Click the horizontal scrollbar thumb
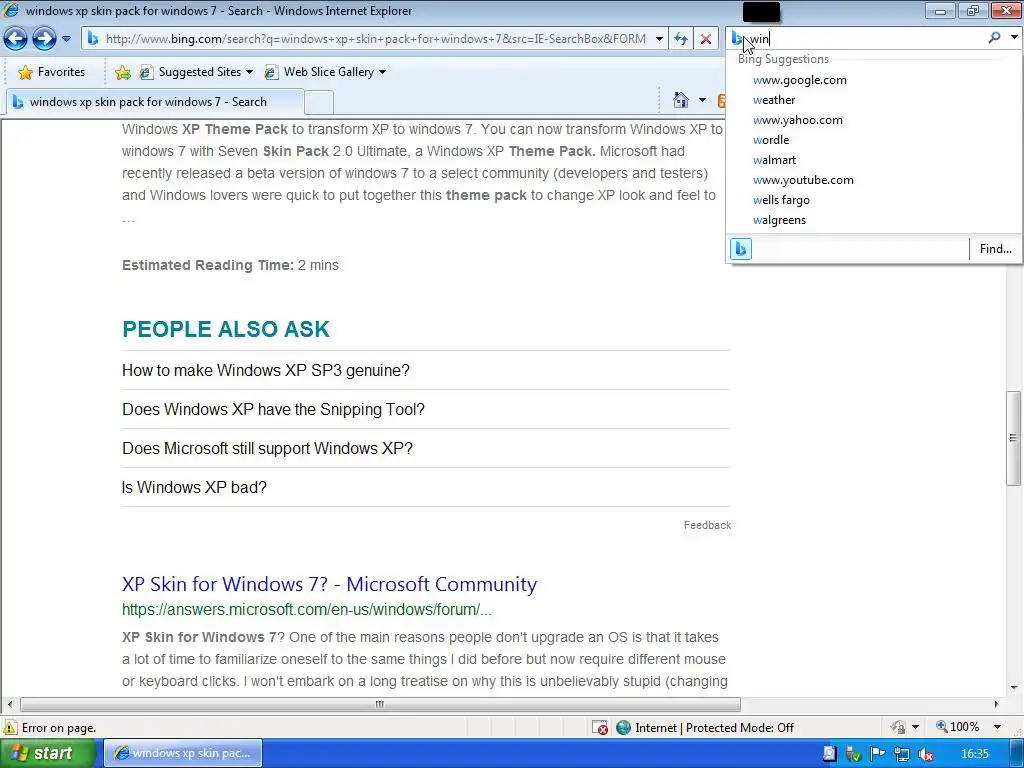This screenshot has width=1024, height=768. click(x=380, y=704)
